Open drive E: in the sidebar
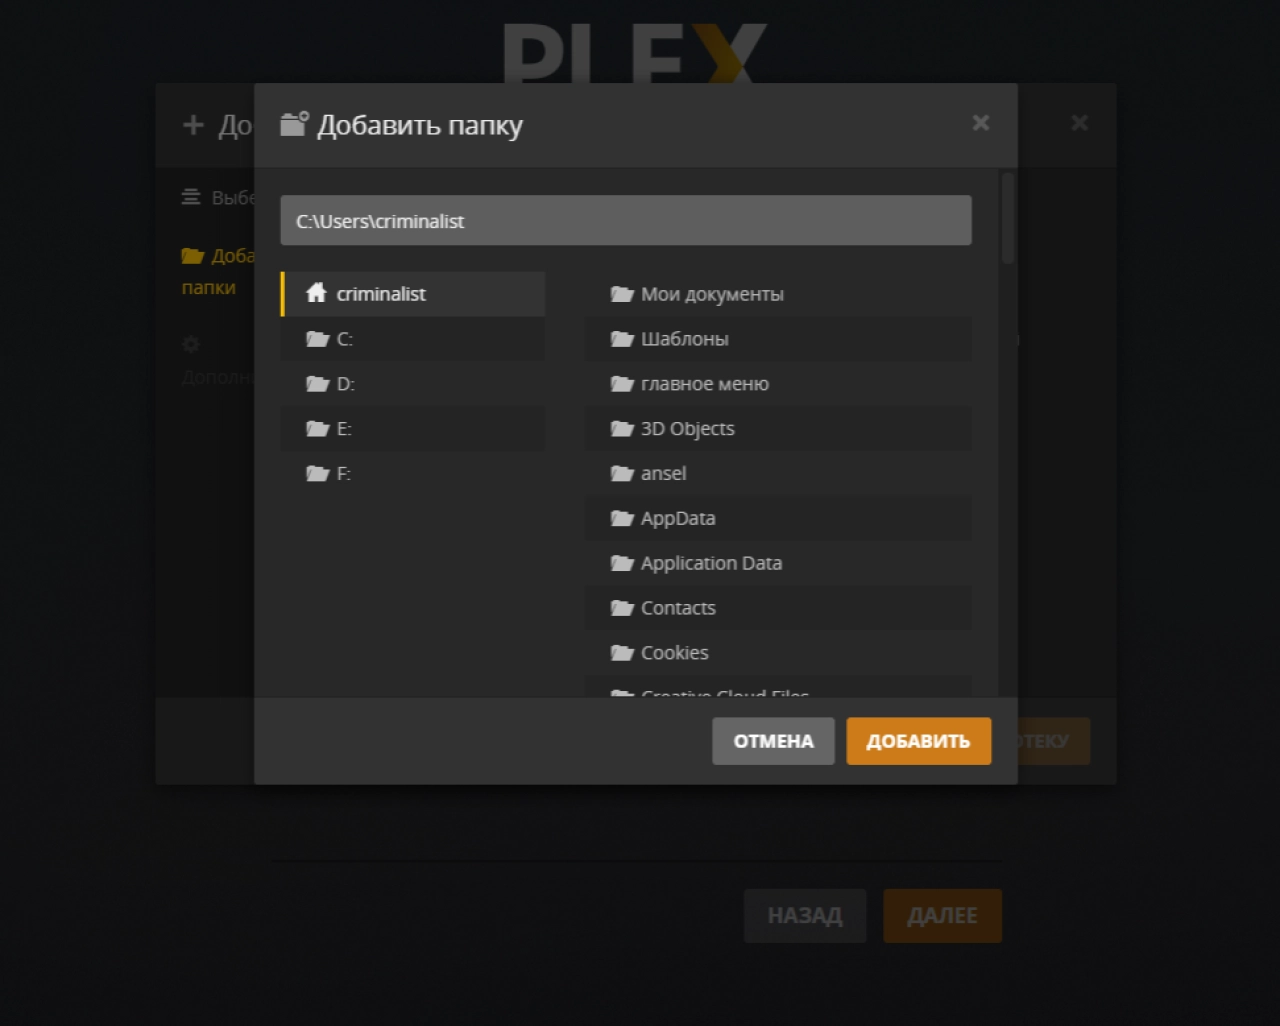This screenshot has height=1026, width=1280. click(413, 429)
